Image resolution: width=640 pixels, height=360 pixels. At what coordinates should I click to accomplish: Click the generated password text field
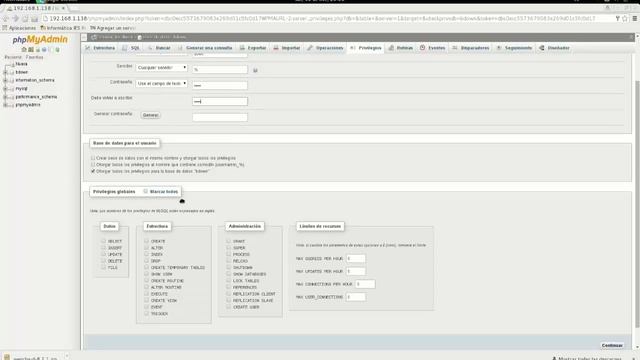(x=220, y=117)
